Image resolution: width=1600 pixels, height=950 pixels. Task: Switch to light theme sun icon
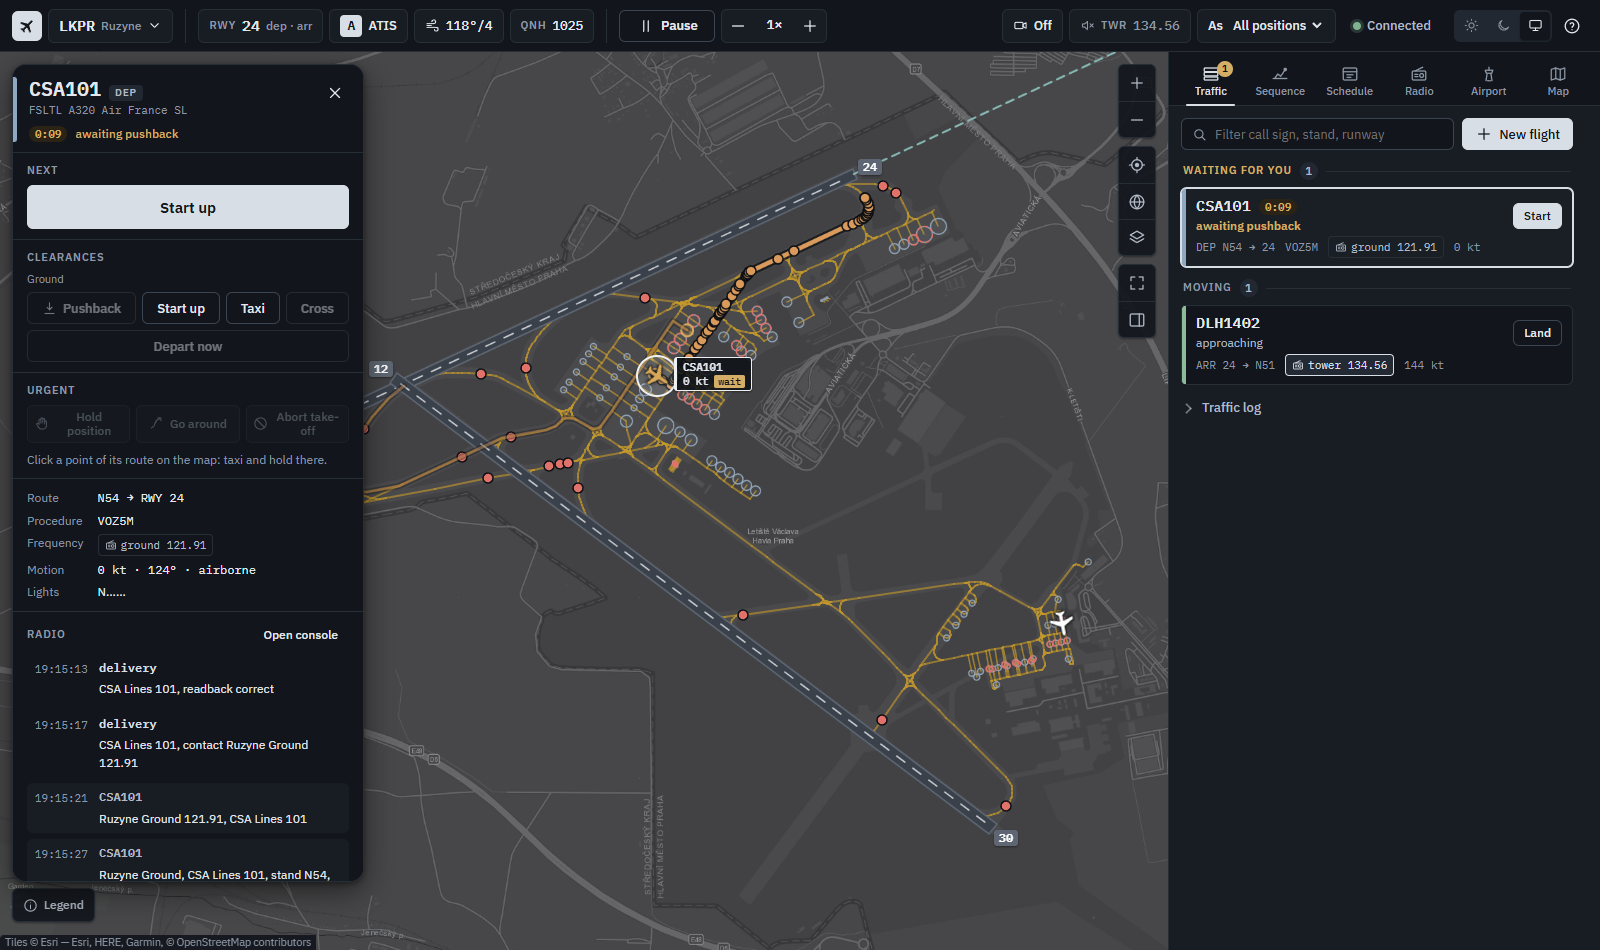tap(1471, 26)
